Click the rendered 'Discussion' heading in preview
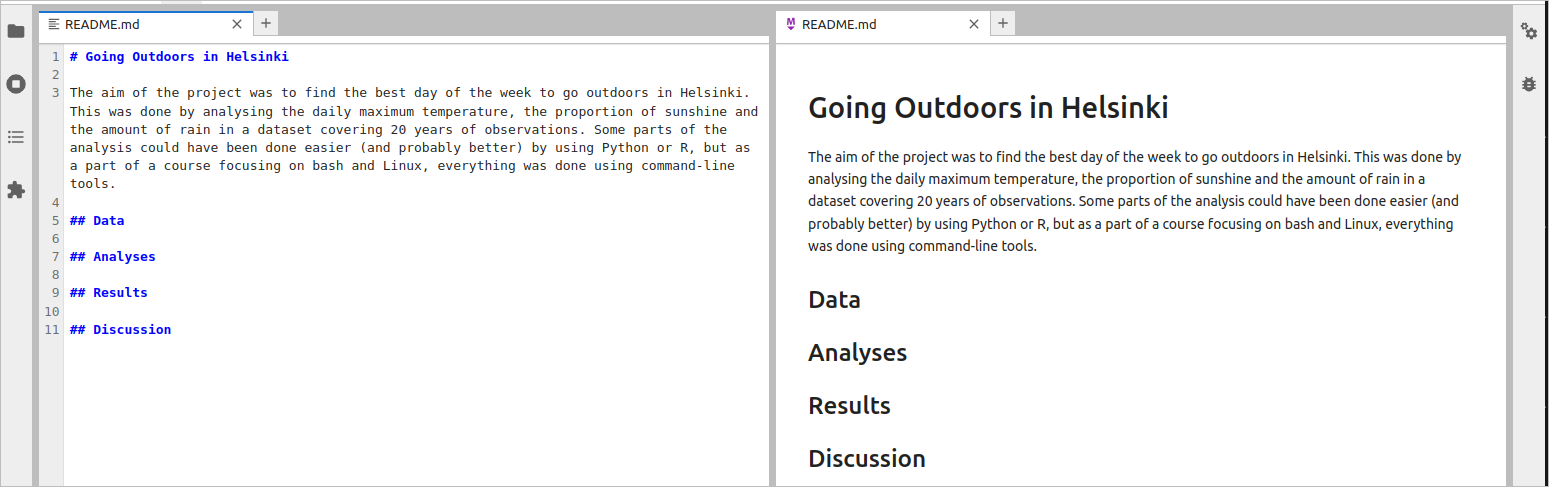Viewport: 1549px width, 487px height. coord(867,459)
